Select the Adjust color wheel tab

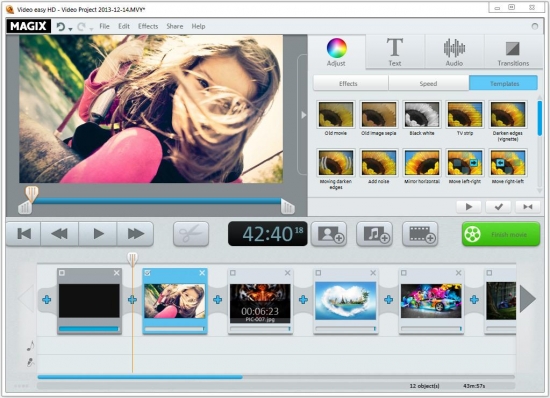(x=336, y=52)
